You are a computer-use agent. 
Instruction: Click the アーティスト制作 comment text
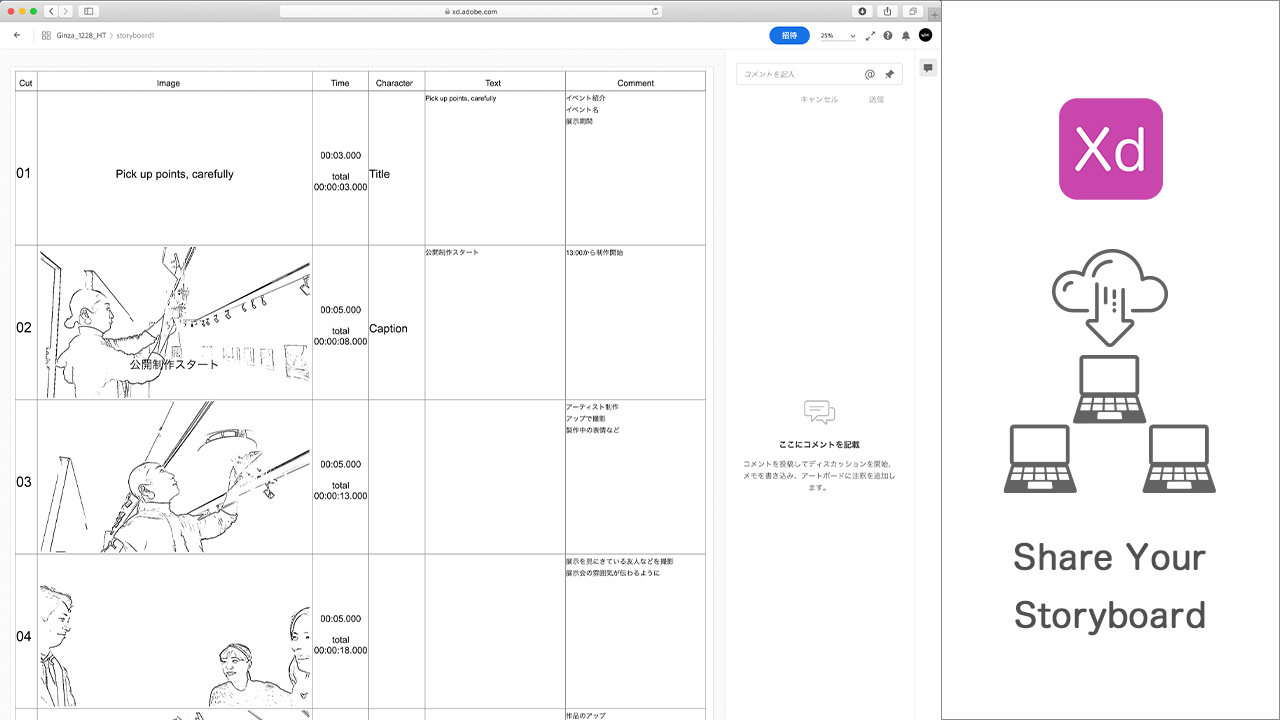click(x=592, y=407)
